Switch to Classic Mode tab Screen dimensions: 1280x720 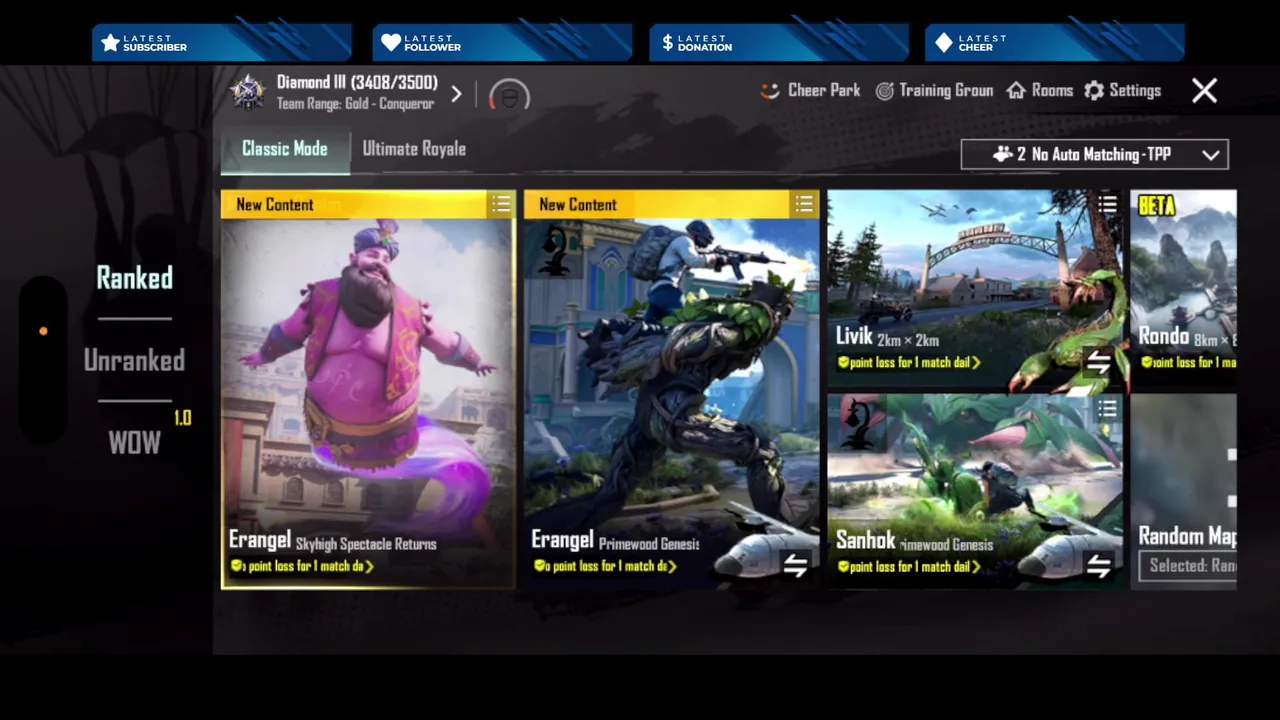(x=285, y=149)
